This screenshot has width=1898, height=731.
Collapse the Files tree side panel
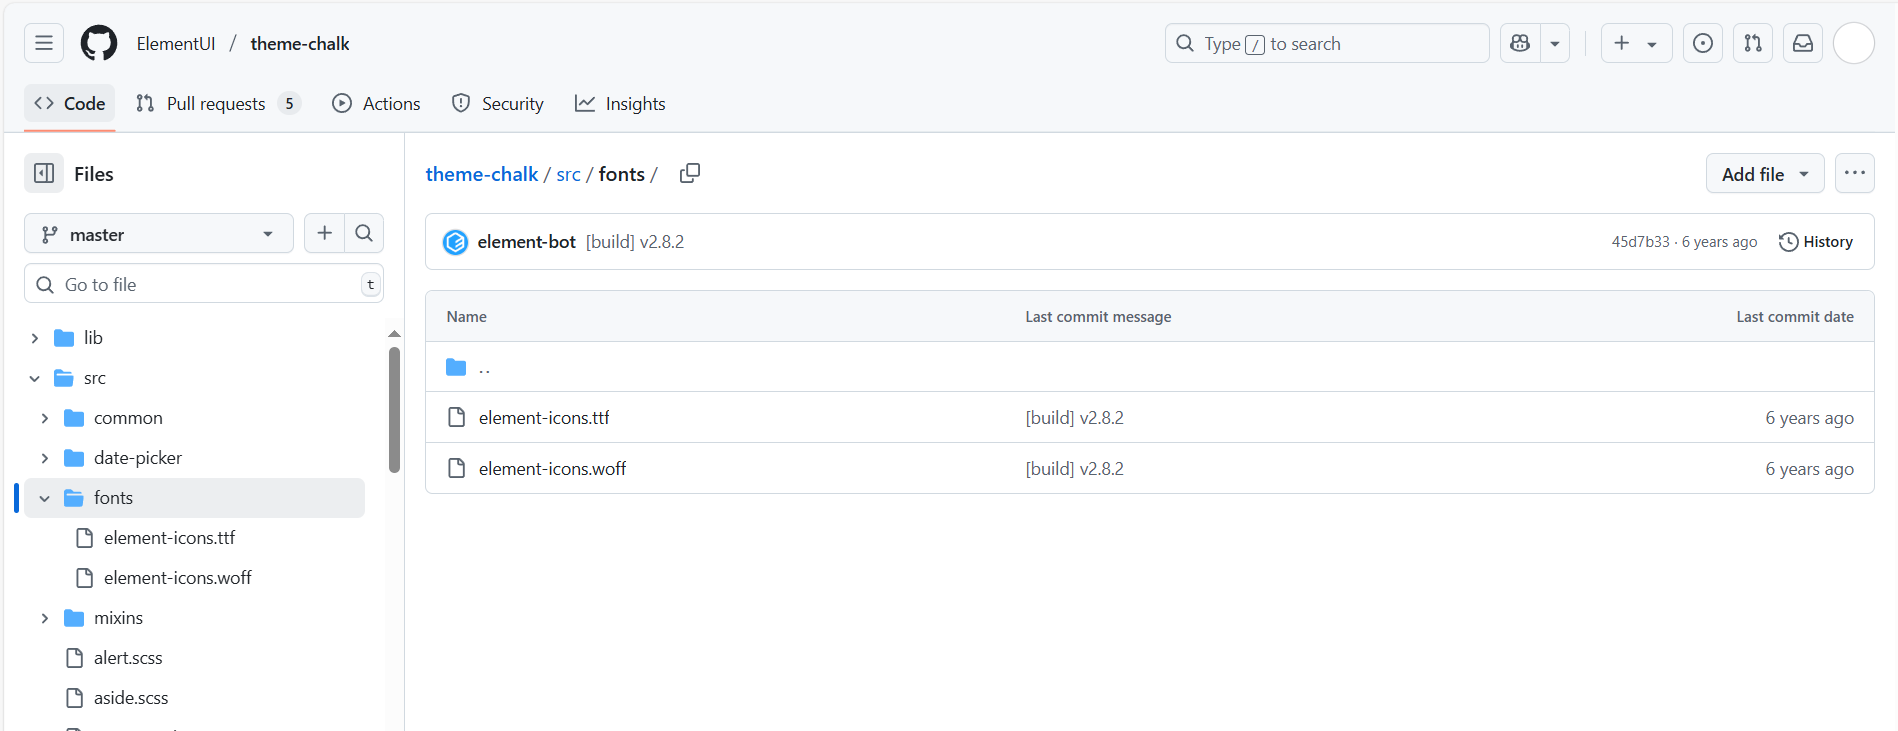point(44,173)
